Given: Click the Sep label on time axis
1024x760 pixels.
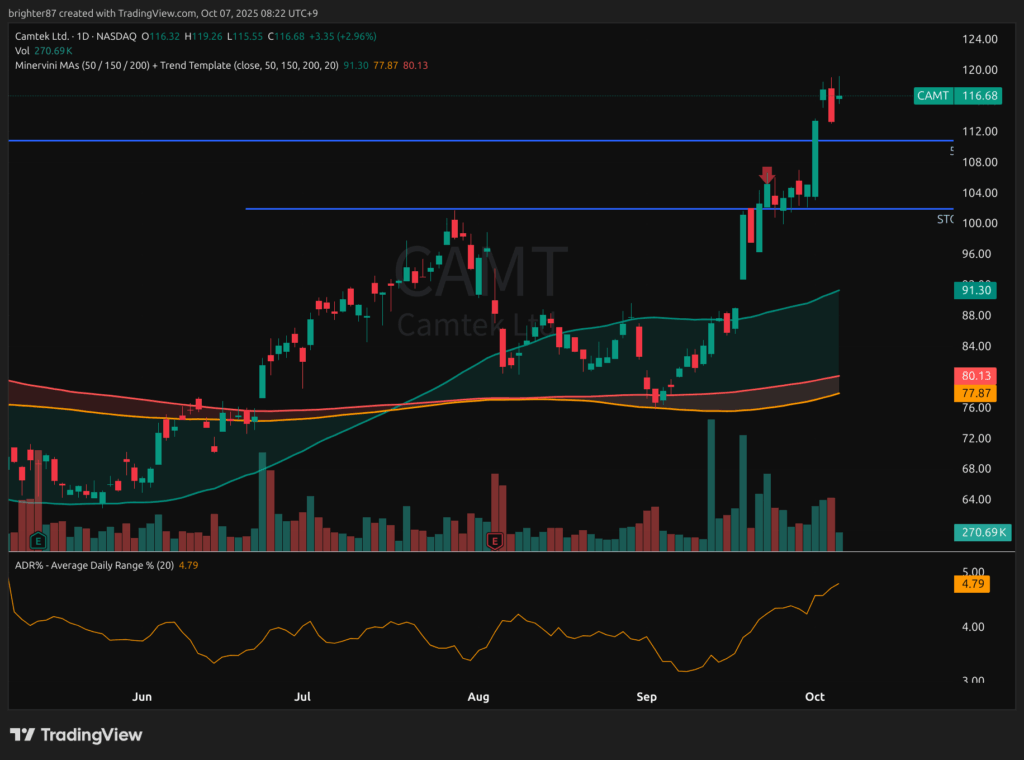Looking at the screenshot, I should tap(646, 696).
